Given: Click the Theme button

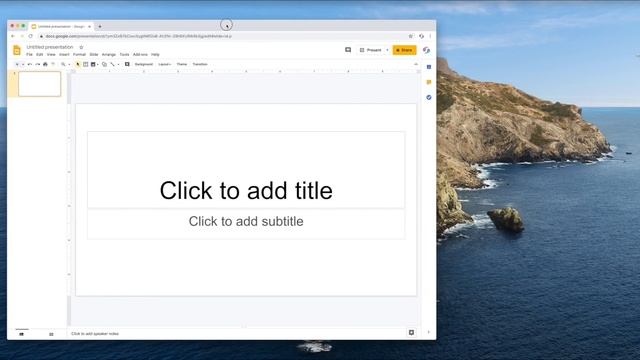Looking at the screenshot, I should pyautogui.click(x=182, y=64).
